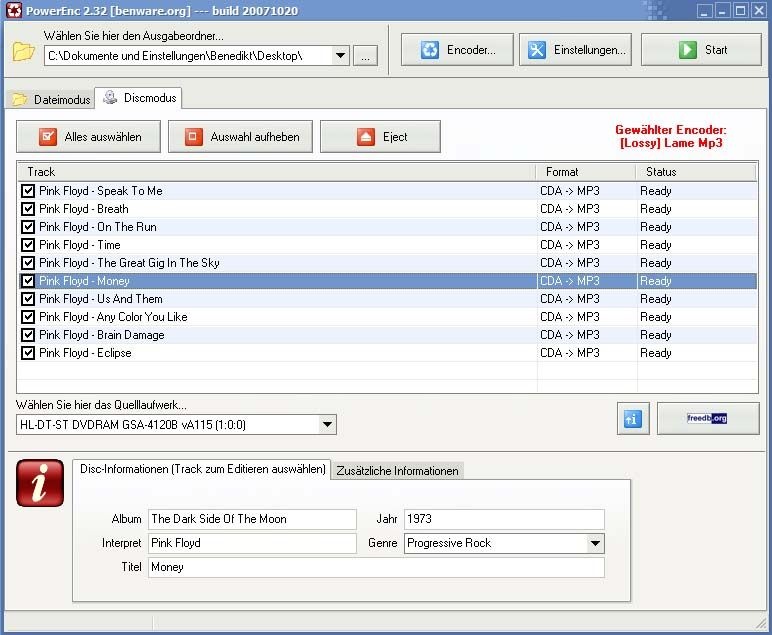Click the large red info icon
Image resolution: width=772 pixels, height=635 pixels.
coord(40,483)
